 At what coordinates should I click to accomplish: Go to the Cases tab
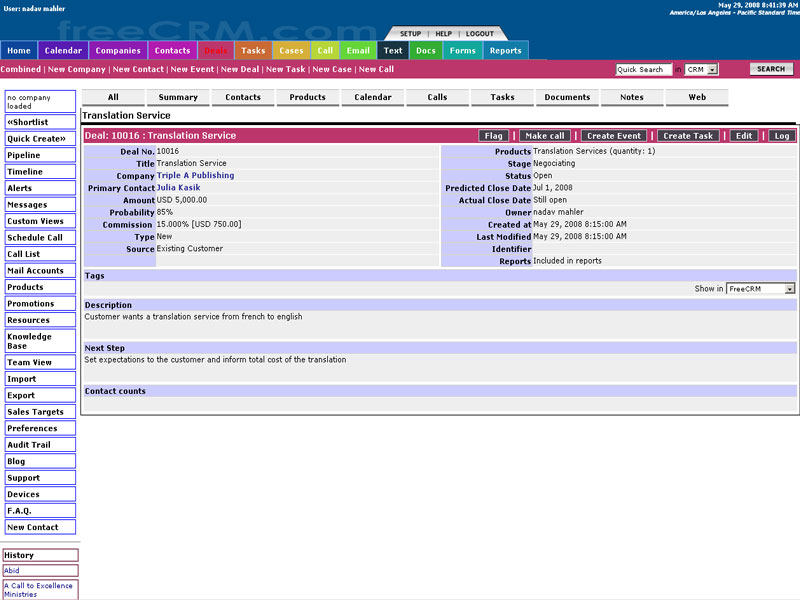[291, 51]
